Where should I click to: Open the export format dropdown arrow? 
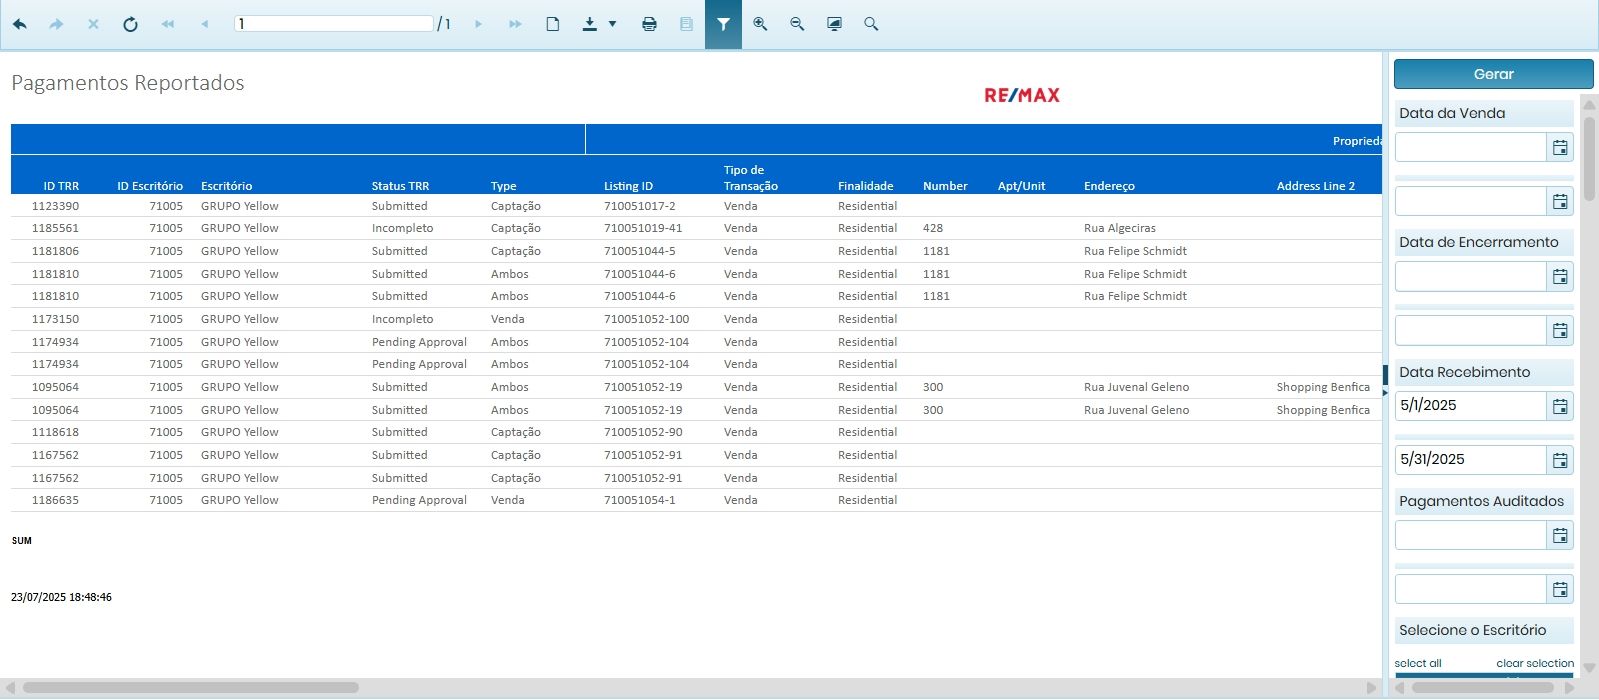(612, 24)
